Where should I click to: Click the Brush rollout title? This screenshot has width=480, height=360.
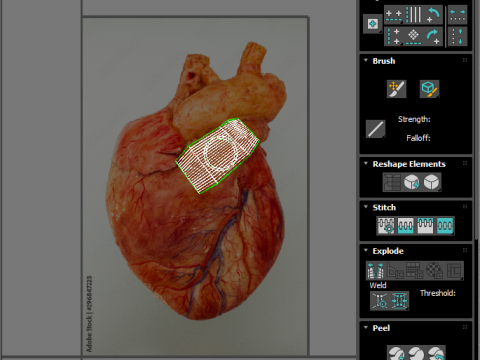point(384,61)
